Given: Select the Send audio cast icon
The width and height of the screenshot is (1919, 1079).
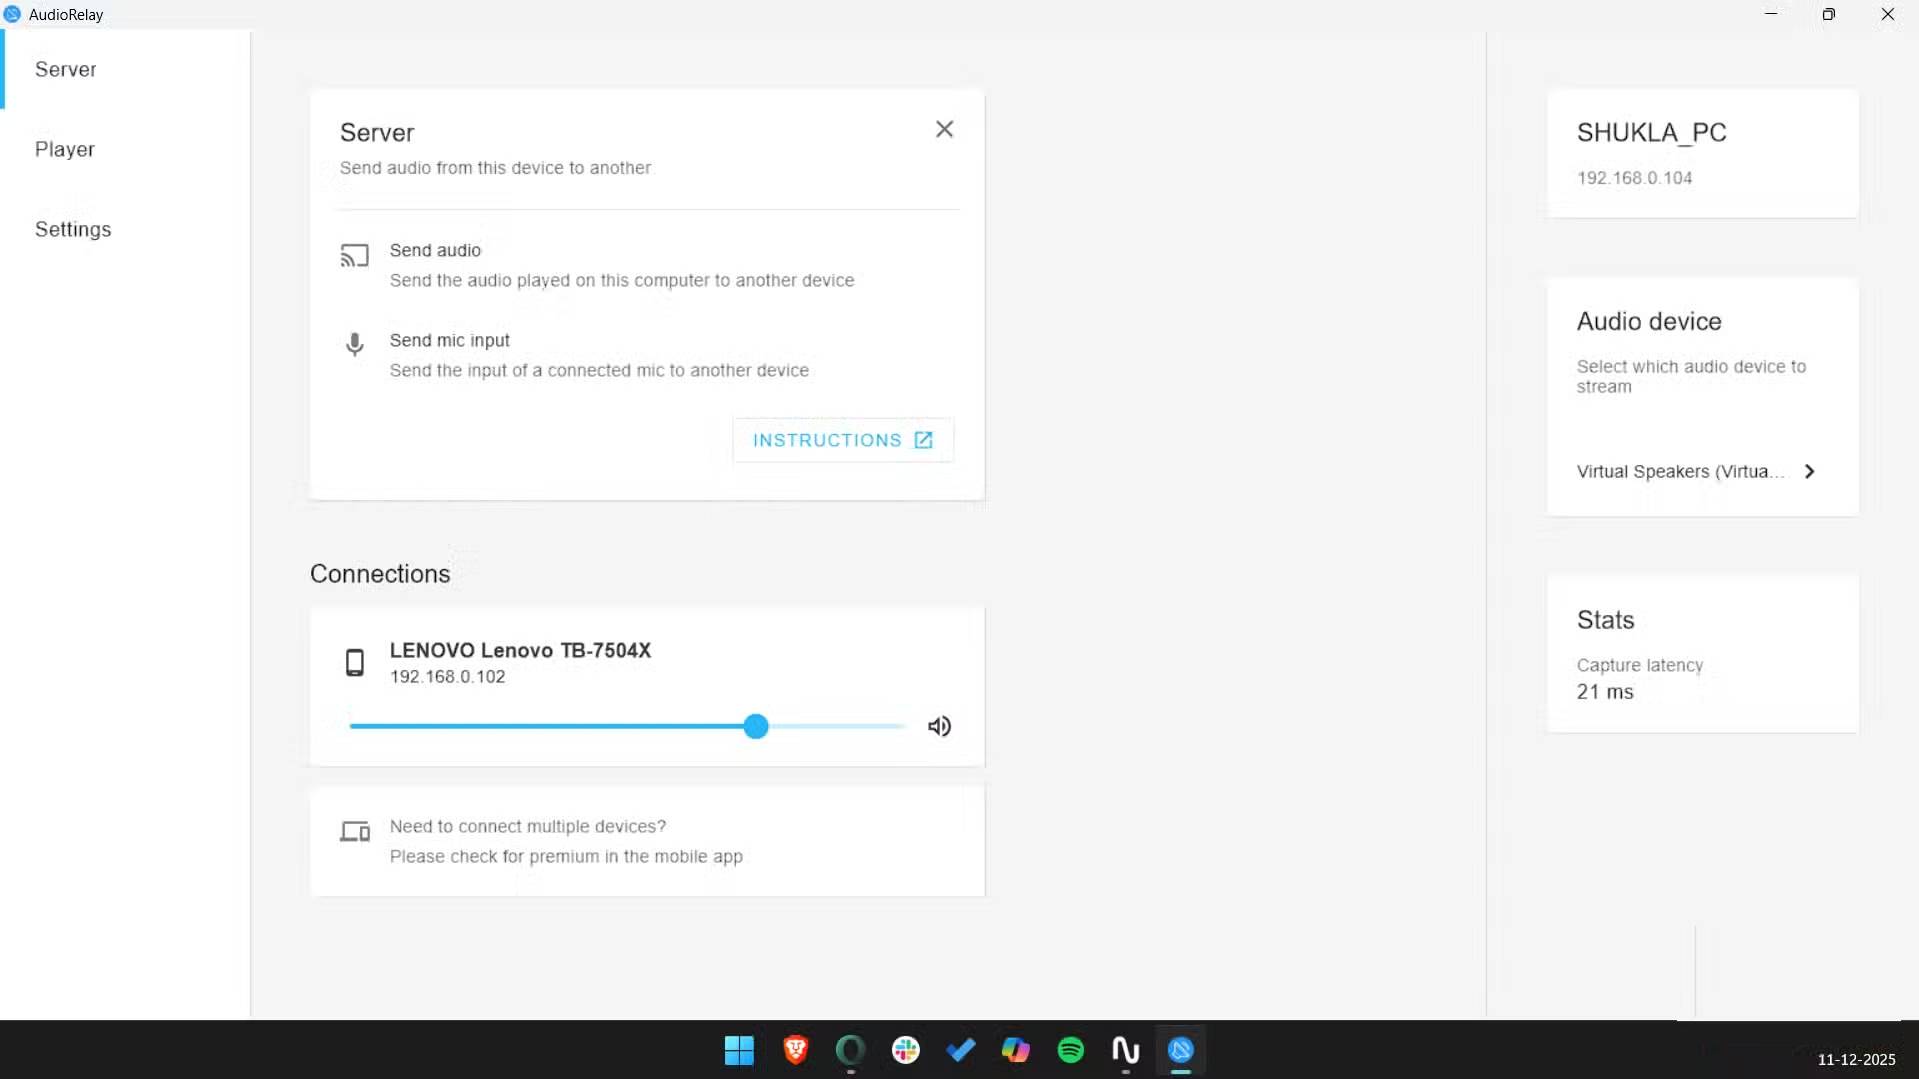Looking at the screenshot, I should click(355, 256).
